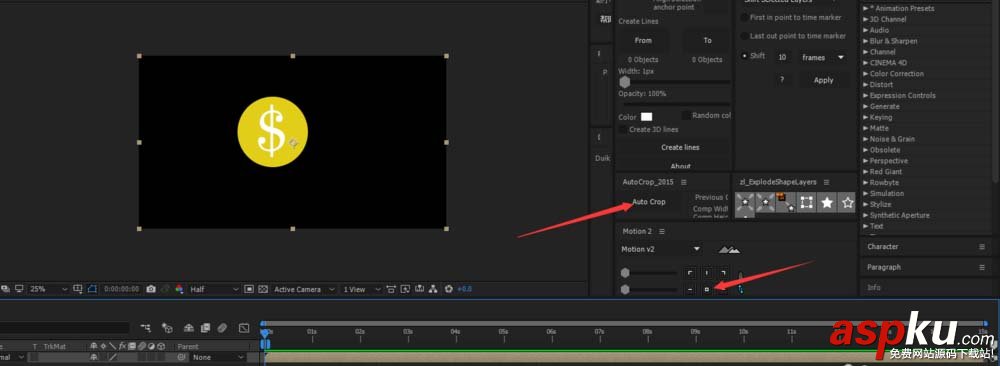The image size is (1000, 366).
Task: Open the Active Camera dropdown
Action: (x=304, y=289)
